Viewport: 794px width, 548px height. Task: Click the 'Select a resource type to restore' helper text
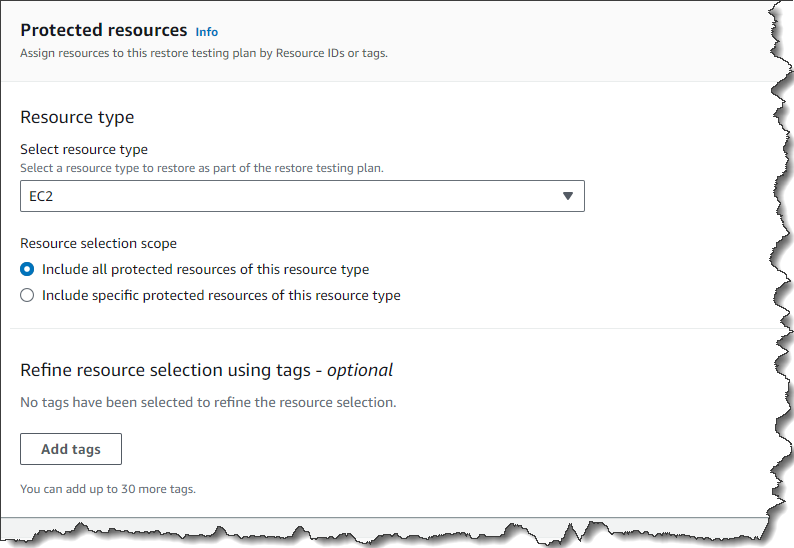[201, 167]
